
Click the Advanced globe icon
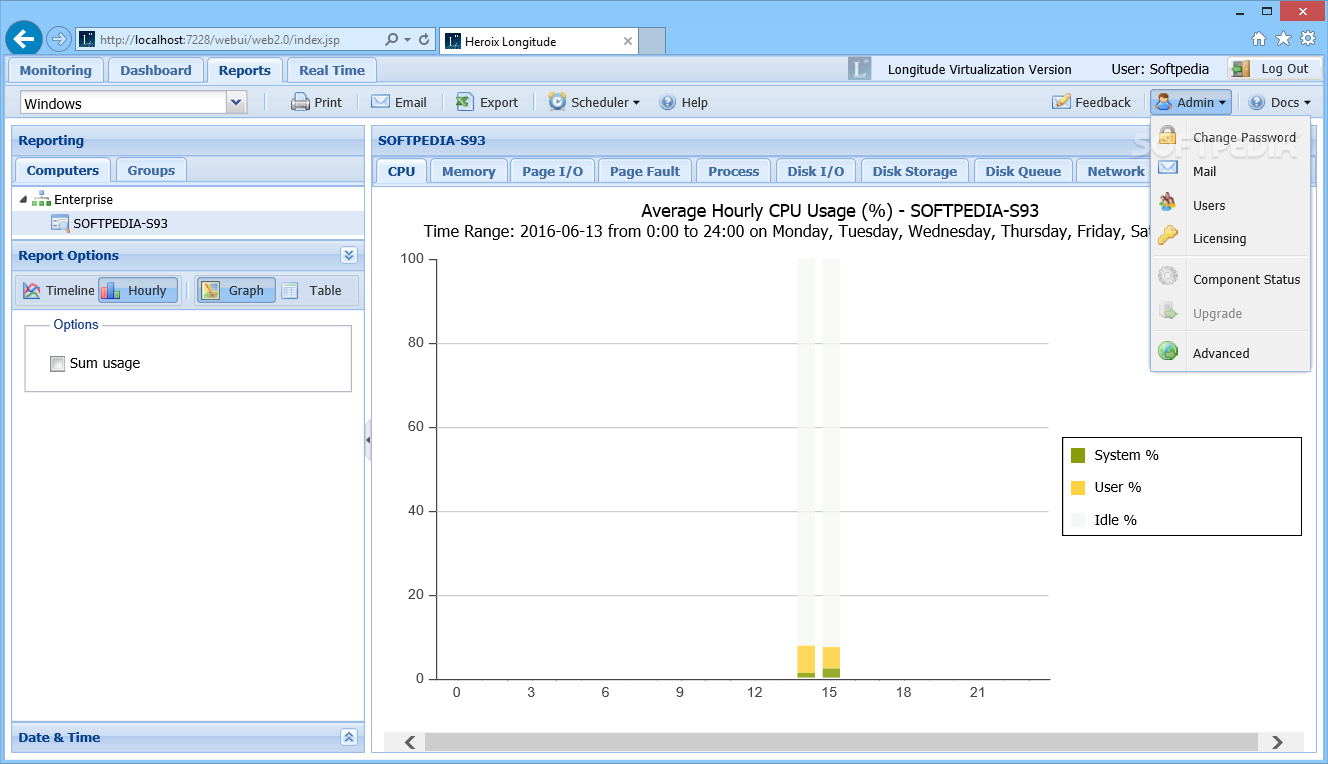pos(1167,351)
